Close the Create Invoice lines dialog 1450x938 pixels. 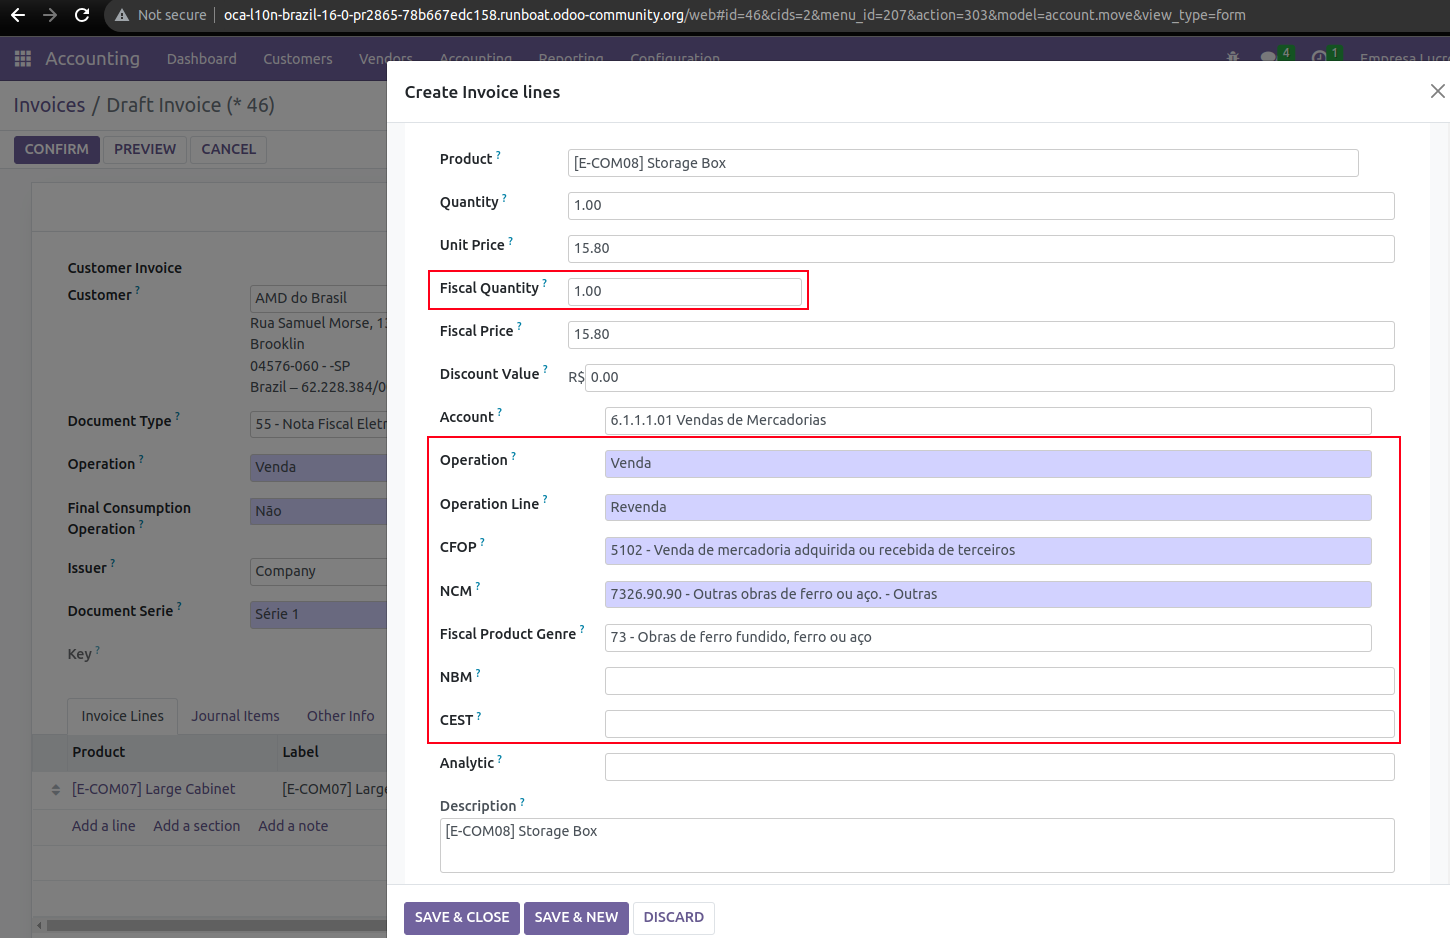[x=1437, y=91]
